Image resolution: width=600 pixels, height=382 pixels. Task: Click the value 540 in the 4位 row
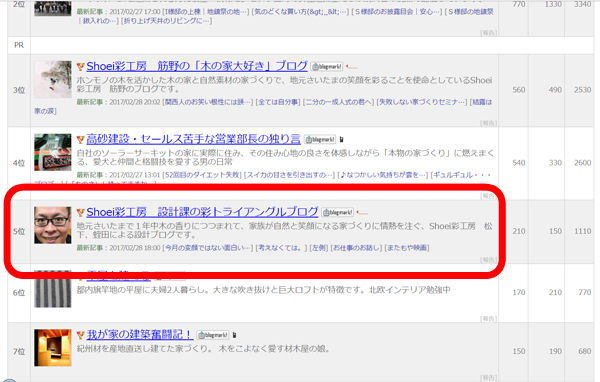click(x=519, y=163)
